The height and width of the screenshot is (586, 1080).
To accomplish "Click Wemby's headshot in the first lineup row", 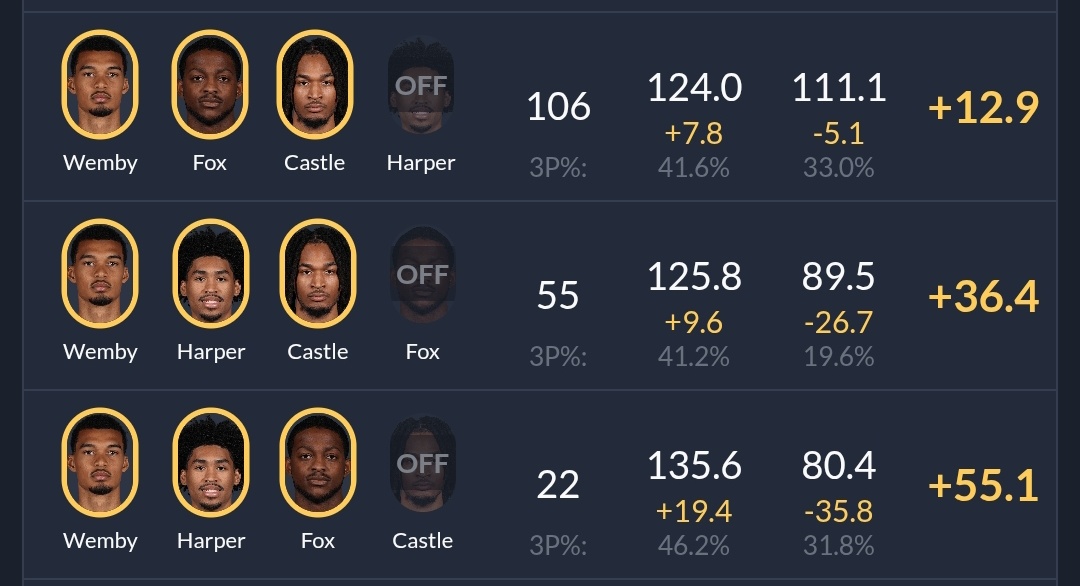I will tap(100, 85).
